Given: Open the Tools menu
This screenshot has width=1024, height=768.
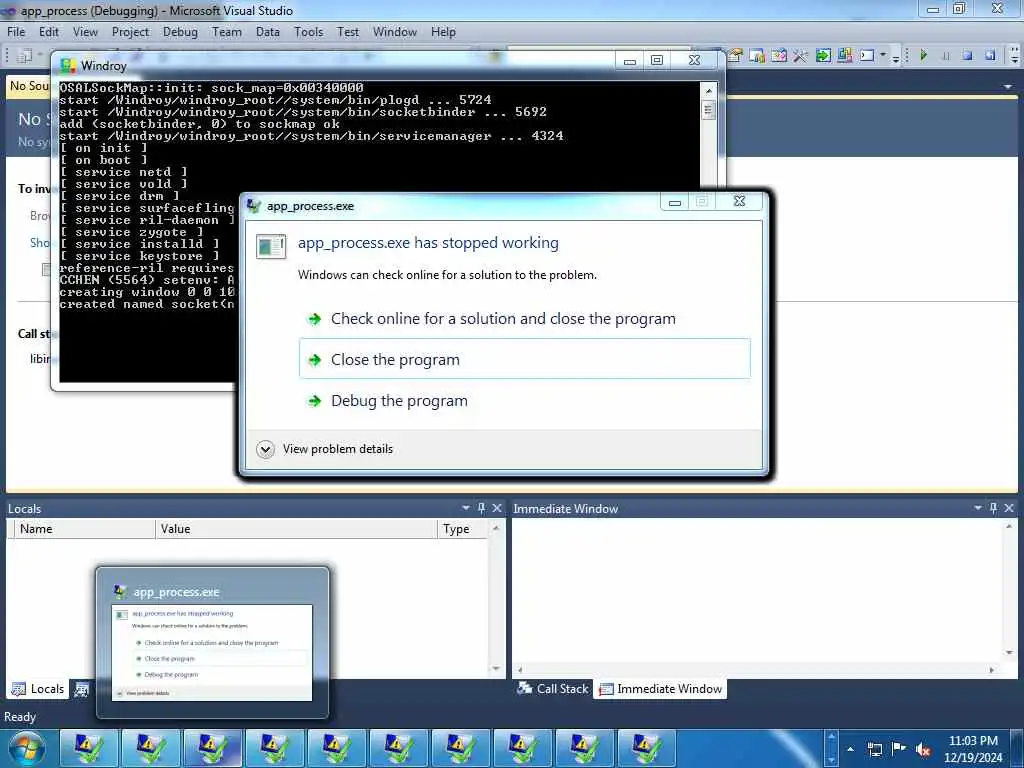Looking at the screenshot, I should tap(308, 32).
